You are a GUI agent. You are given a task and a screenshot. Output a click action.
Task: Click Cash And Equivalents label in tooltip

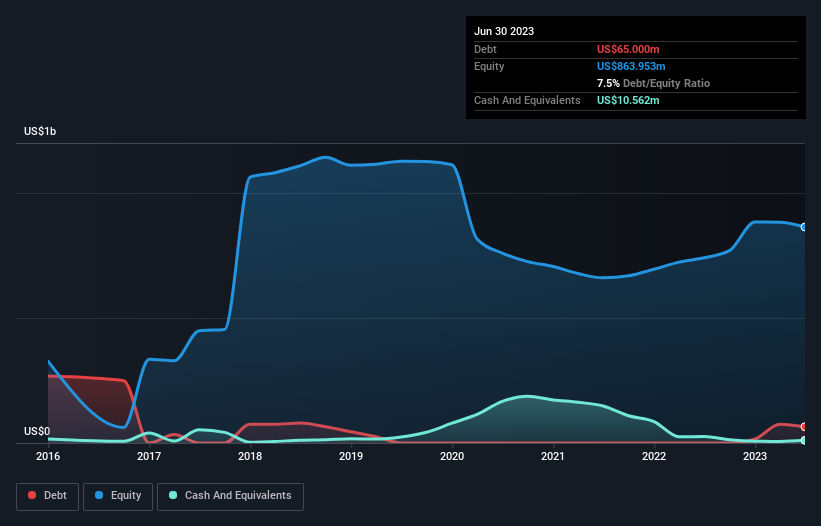tap(527, 100)
